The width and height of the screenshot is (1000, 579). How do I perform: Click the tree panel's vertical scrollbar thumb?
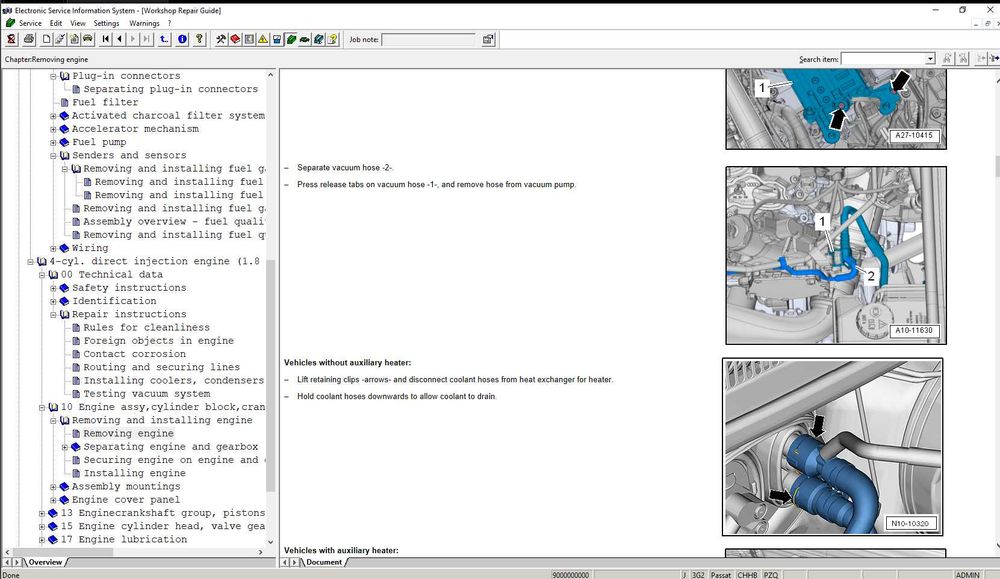(x=270, y=375)
